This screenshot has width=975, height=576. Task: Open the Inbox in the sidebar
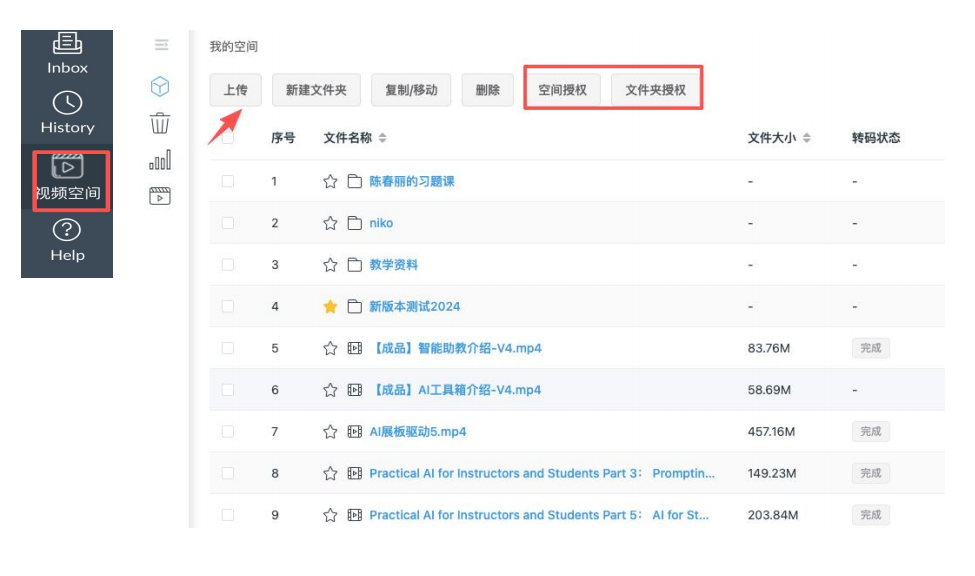tap(67, 53)
